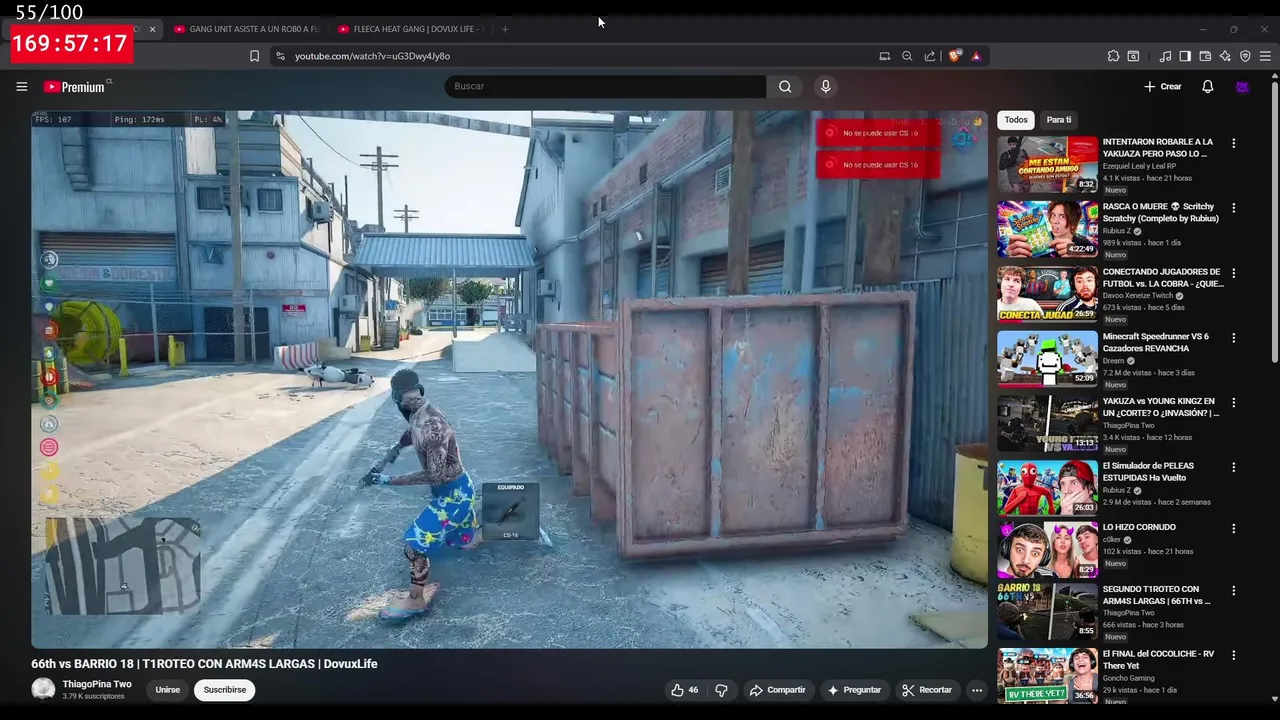Open the account avatar menu
The width and height of the screenshot is (1280, 720).
click(x=1242, y=87)
